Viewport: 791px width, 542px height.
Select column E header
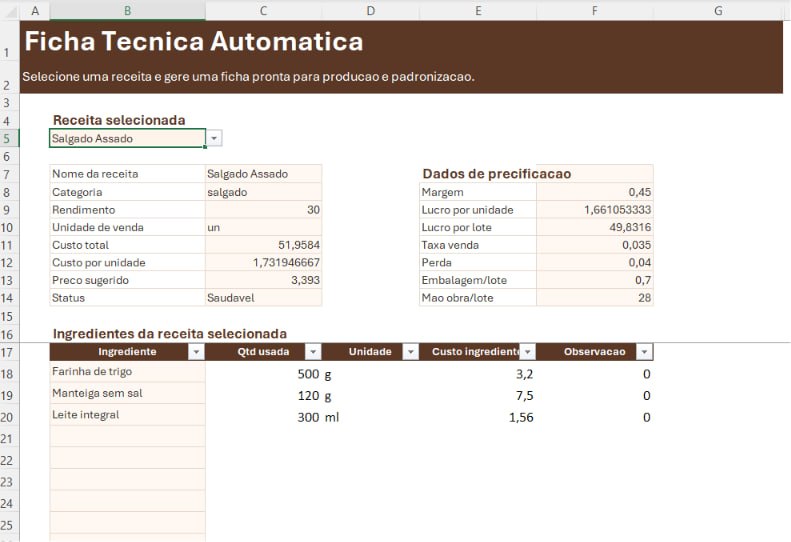tap(478, 11)
